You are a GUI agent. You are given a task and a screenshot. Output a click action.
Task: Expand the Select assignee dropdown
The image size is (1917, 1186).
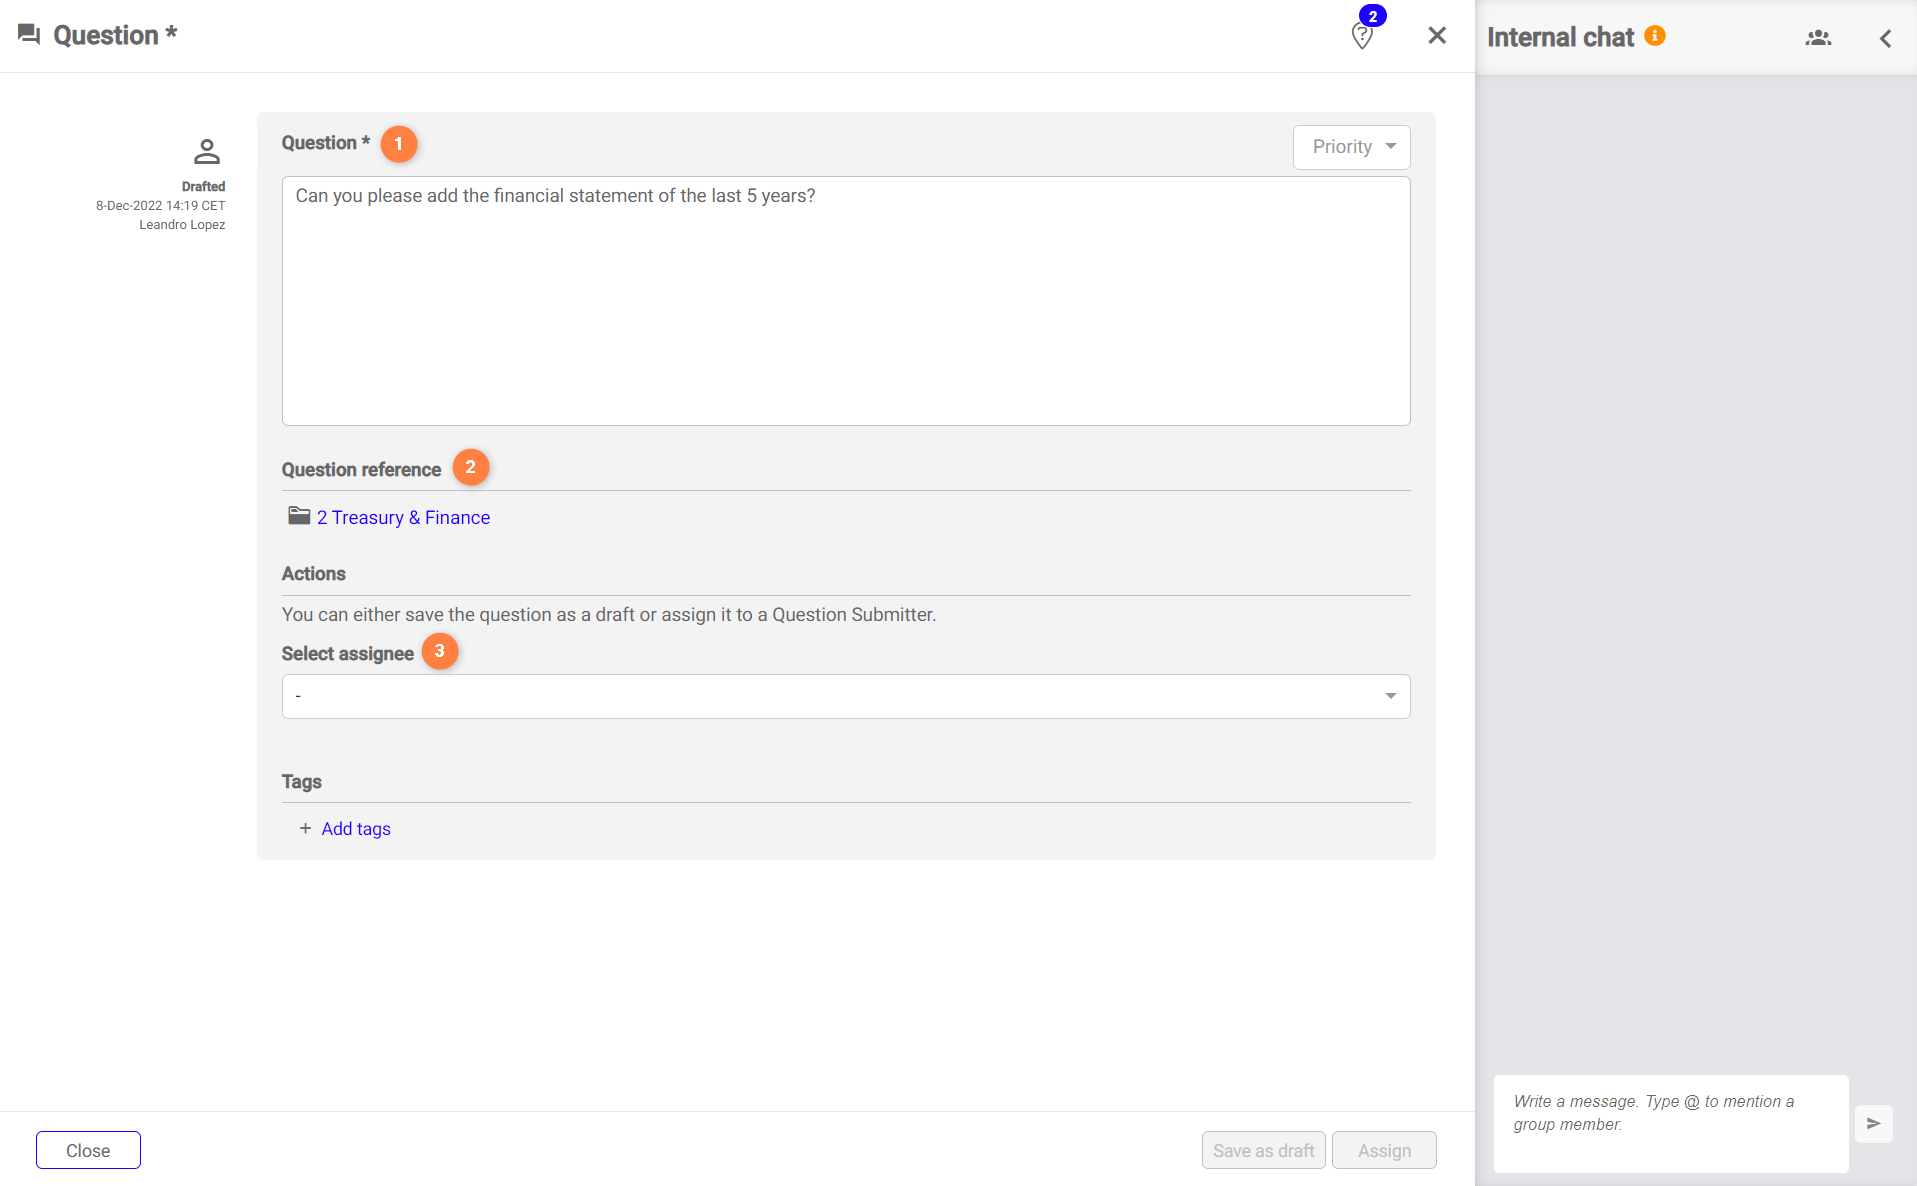(x=845, y=696)
